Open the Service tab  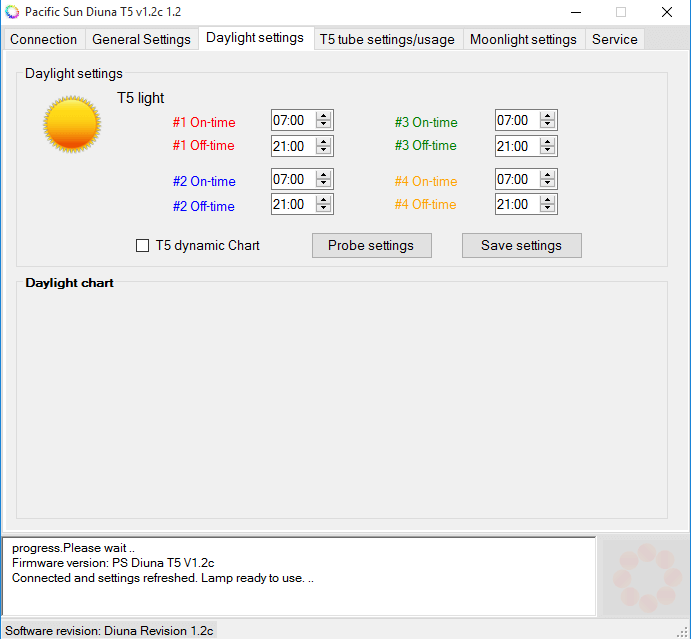pyautogui.click(x=614, y=39)
